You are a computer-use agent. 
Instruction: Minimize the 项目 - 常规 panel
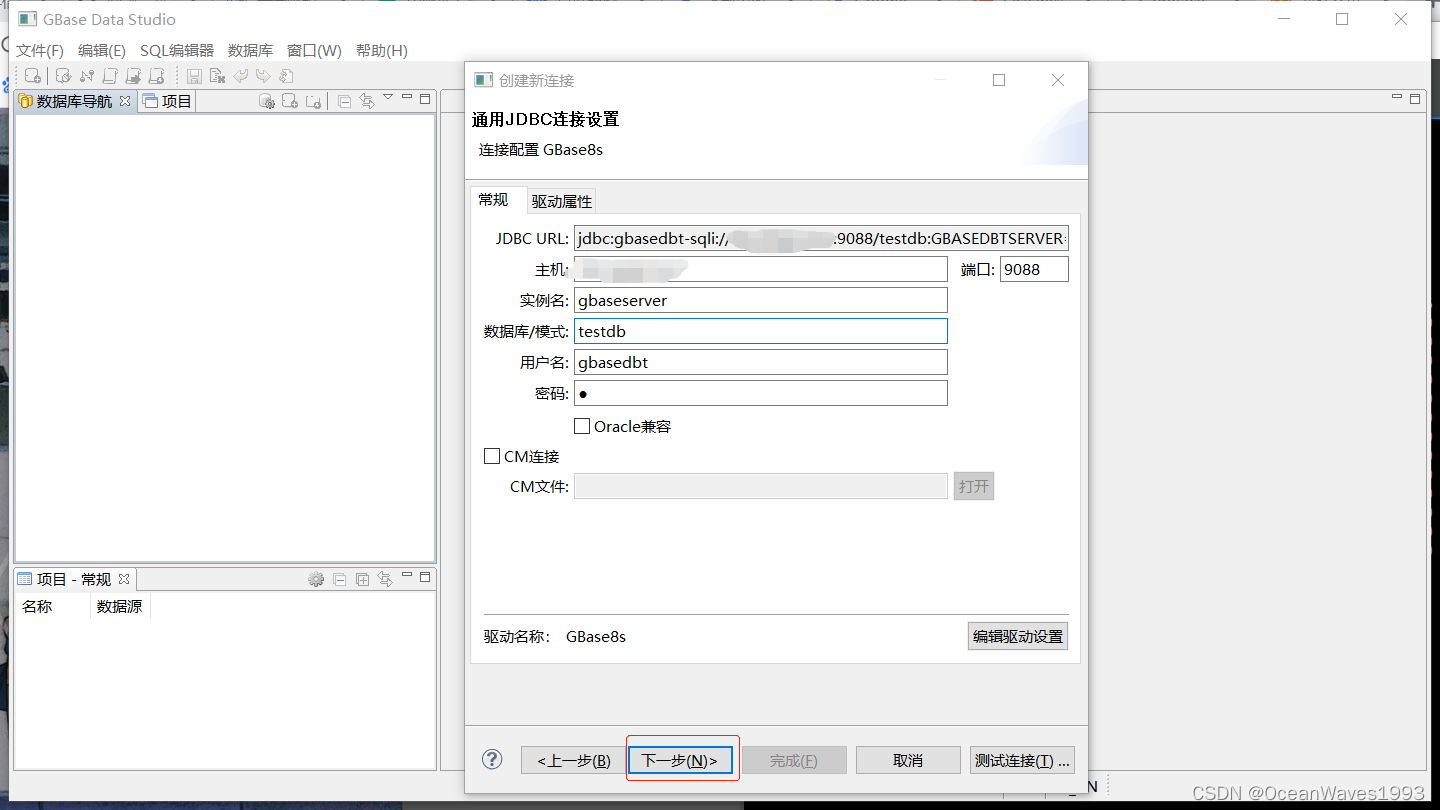point(407,576)
